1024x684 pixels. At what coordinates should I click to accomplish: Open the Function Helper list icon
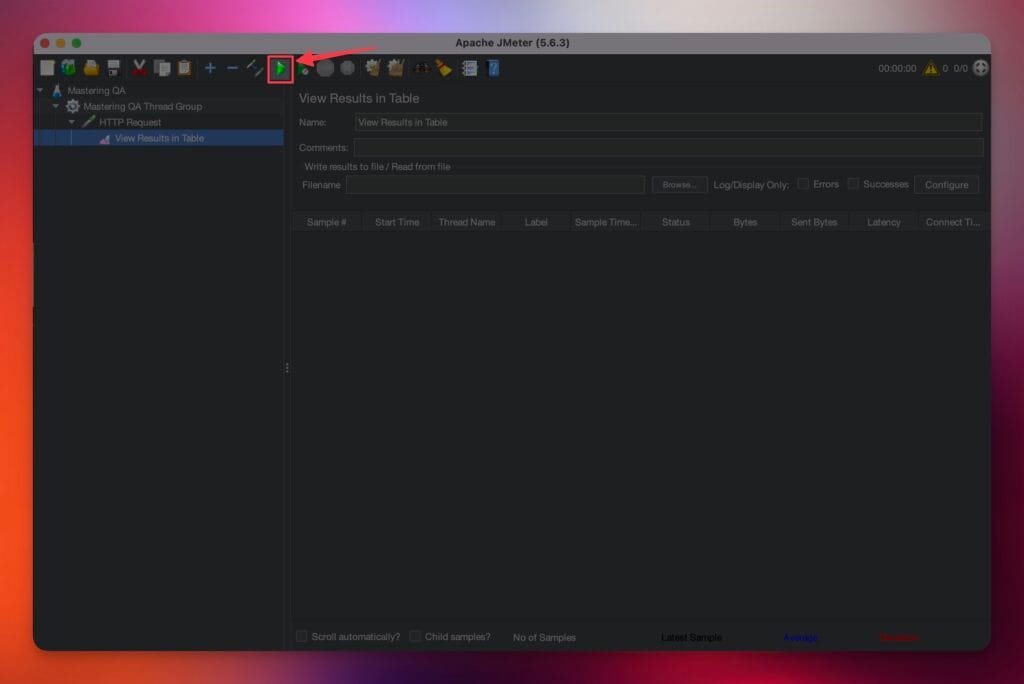pyautogui.click(x=470, y=68)
